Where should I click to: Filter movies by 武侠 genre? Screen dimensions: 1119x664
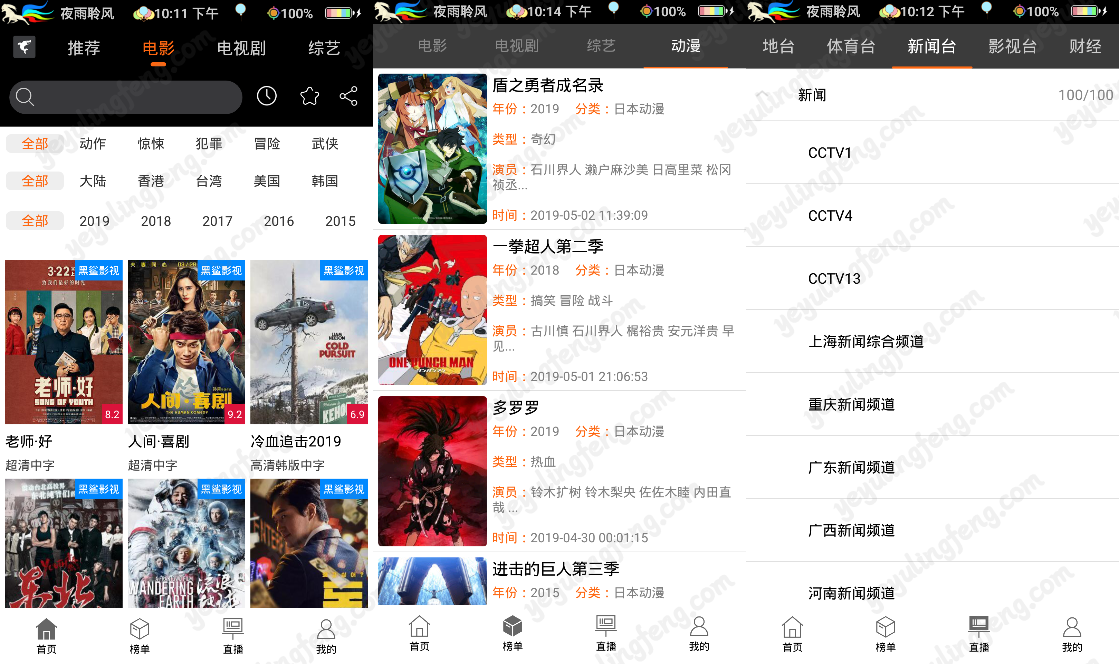[x=325, y=144]
